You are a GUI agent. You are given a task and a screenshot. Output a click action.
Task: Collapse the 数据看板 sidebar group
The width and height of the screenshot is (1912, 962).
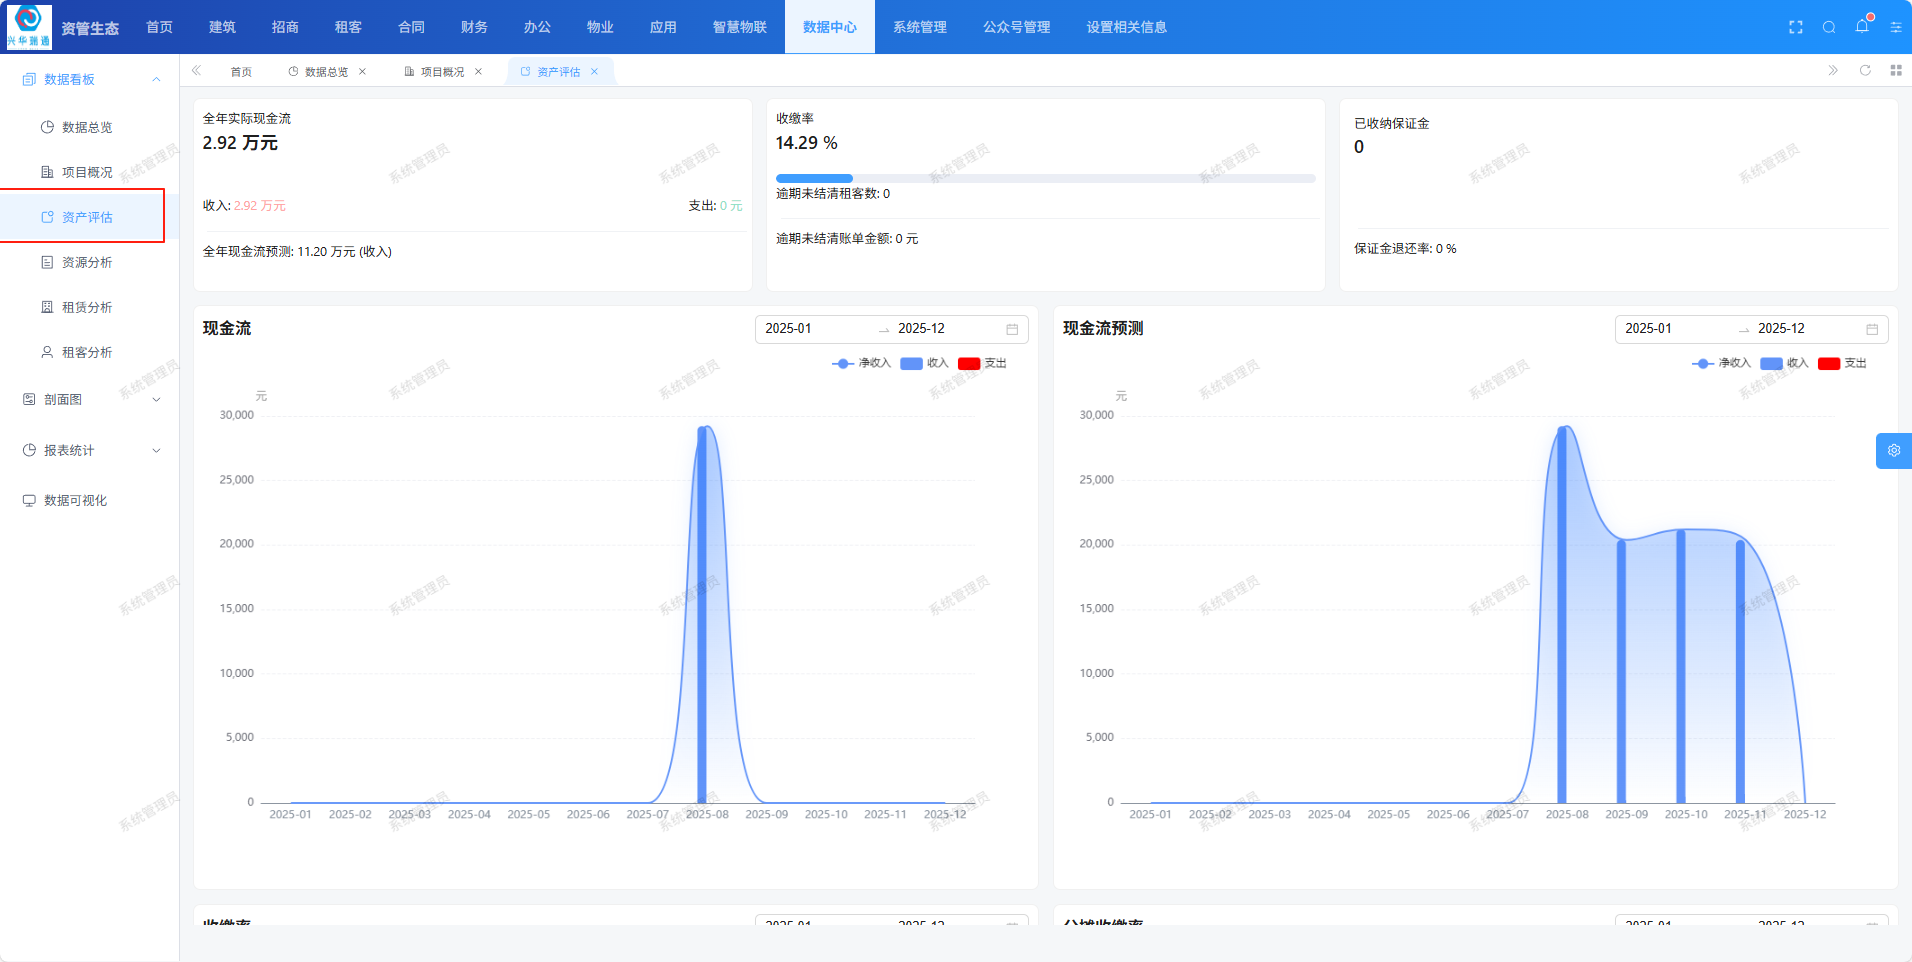coord(155,79)
